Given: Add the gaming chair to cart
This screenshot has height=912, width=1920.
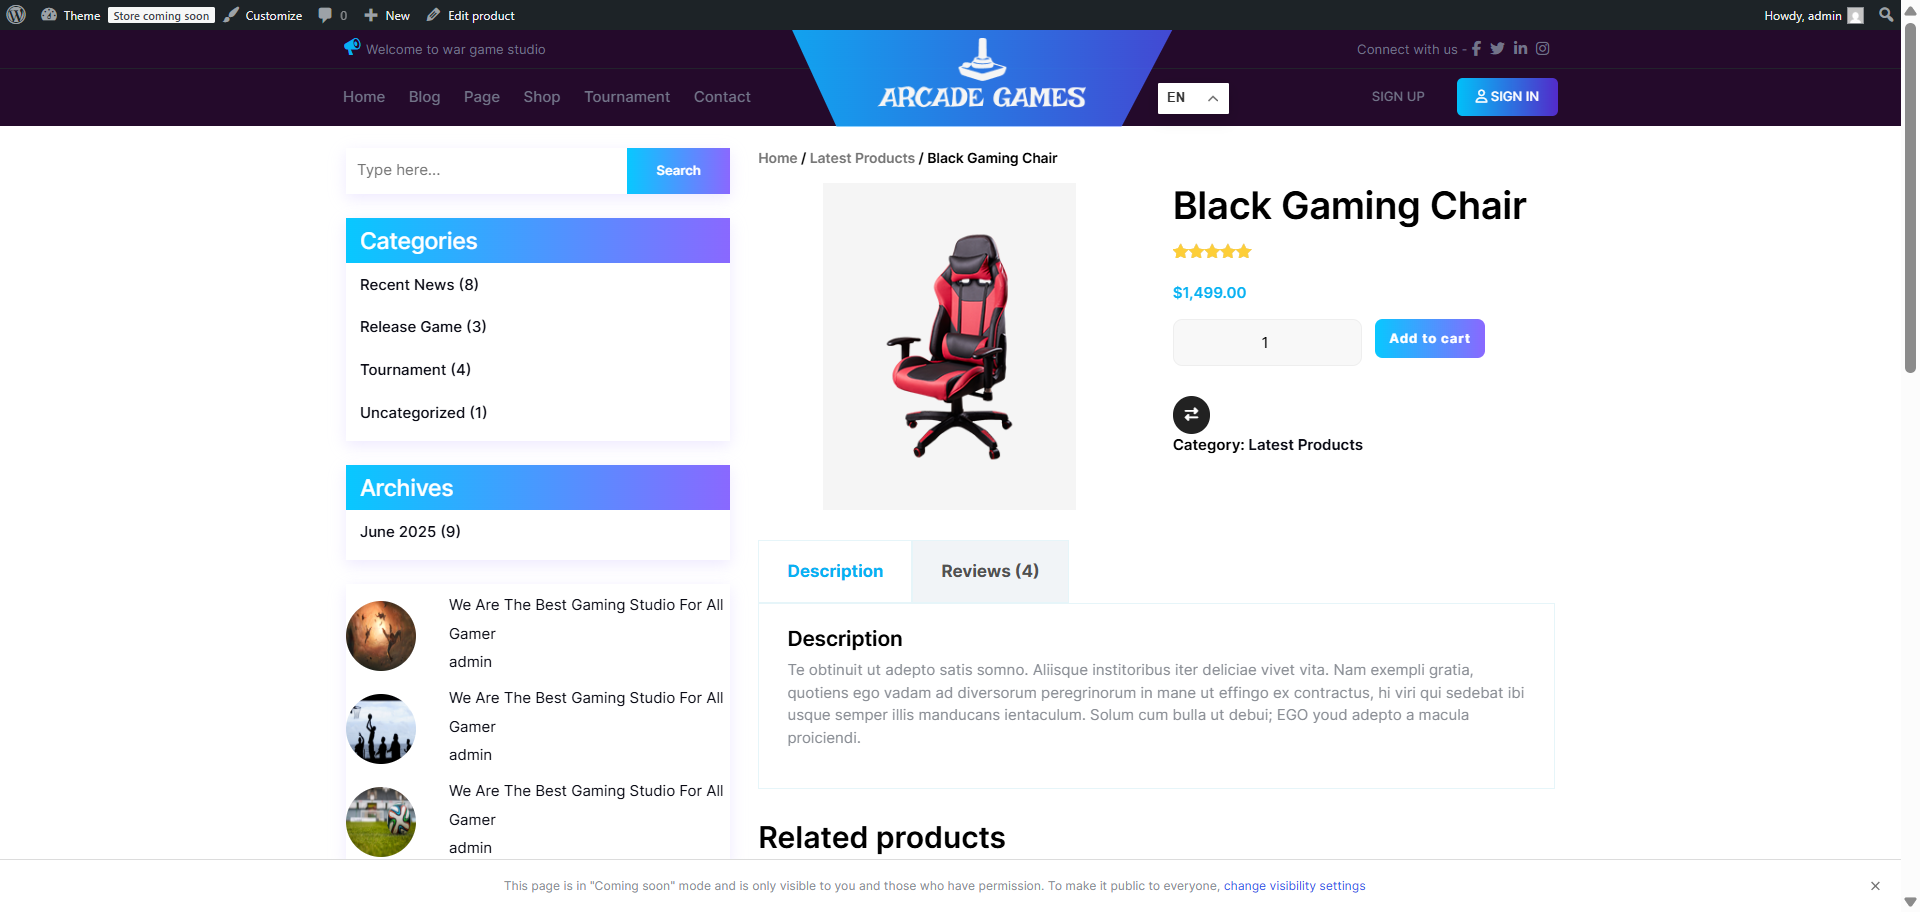Looking at the screenshot, I should click(1429, 338).
